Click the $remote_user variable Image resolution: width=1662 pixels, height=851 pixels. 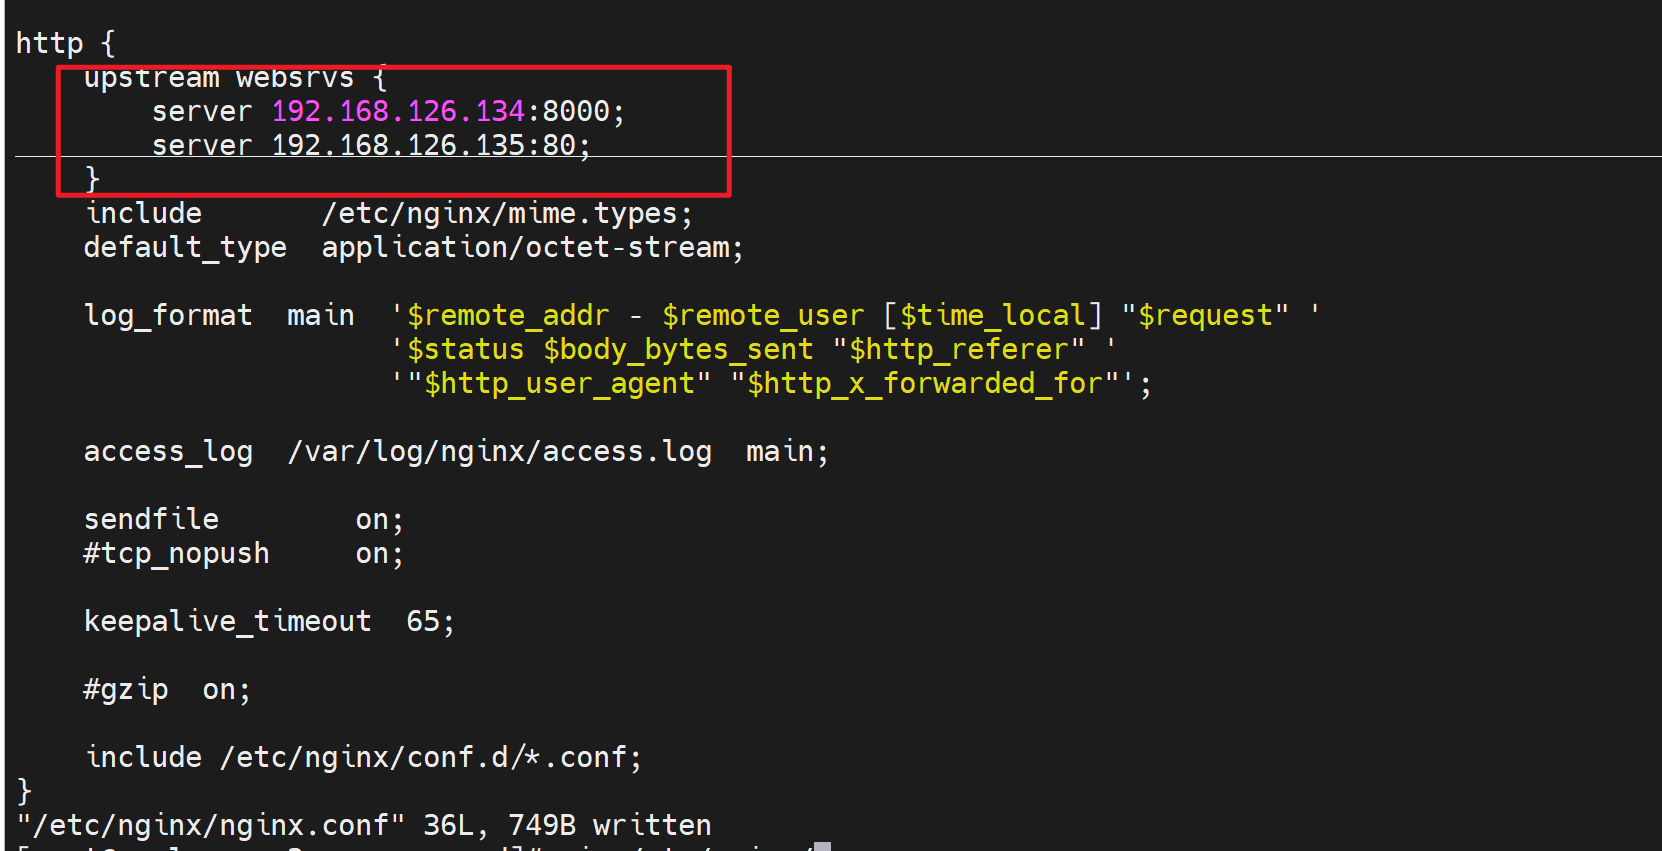tap(763, 316)
